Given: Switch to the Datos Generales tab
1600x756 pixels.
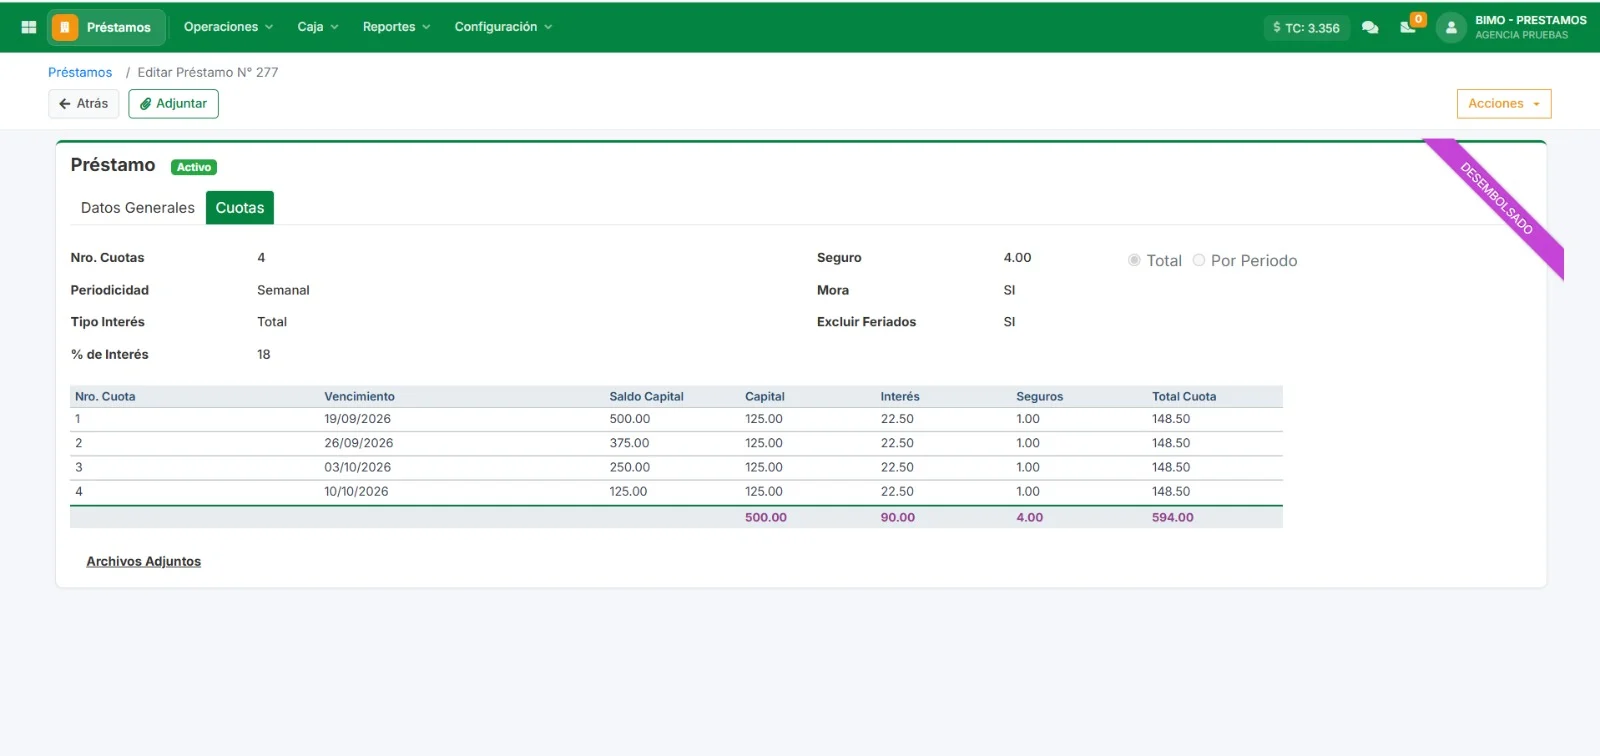Looking at the screenshot, I should pyautogui.click(x=138, y=208).
